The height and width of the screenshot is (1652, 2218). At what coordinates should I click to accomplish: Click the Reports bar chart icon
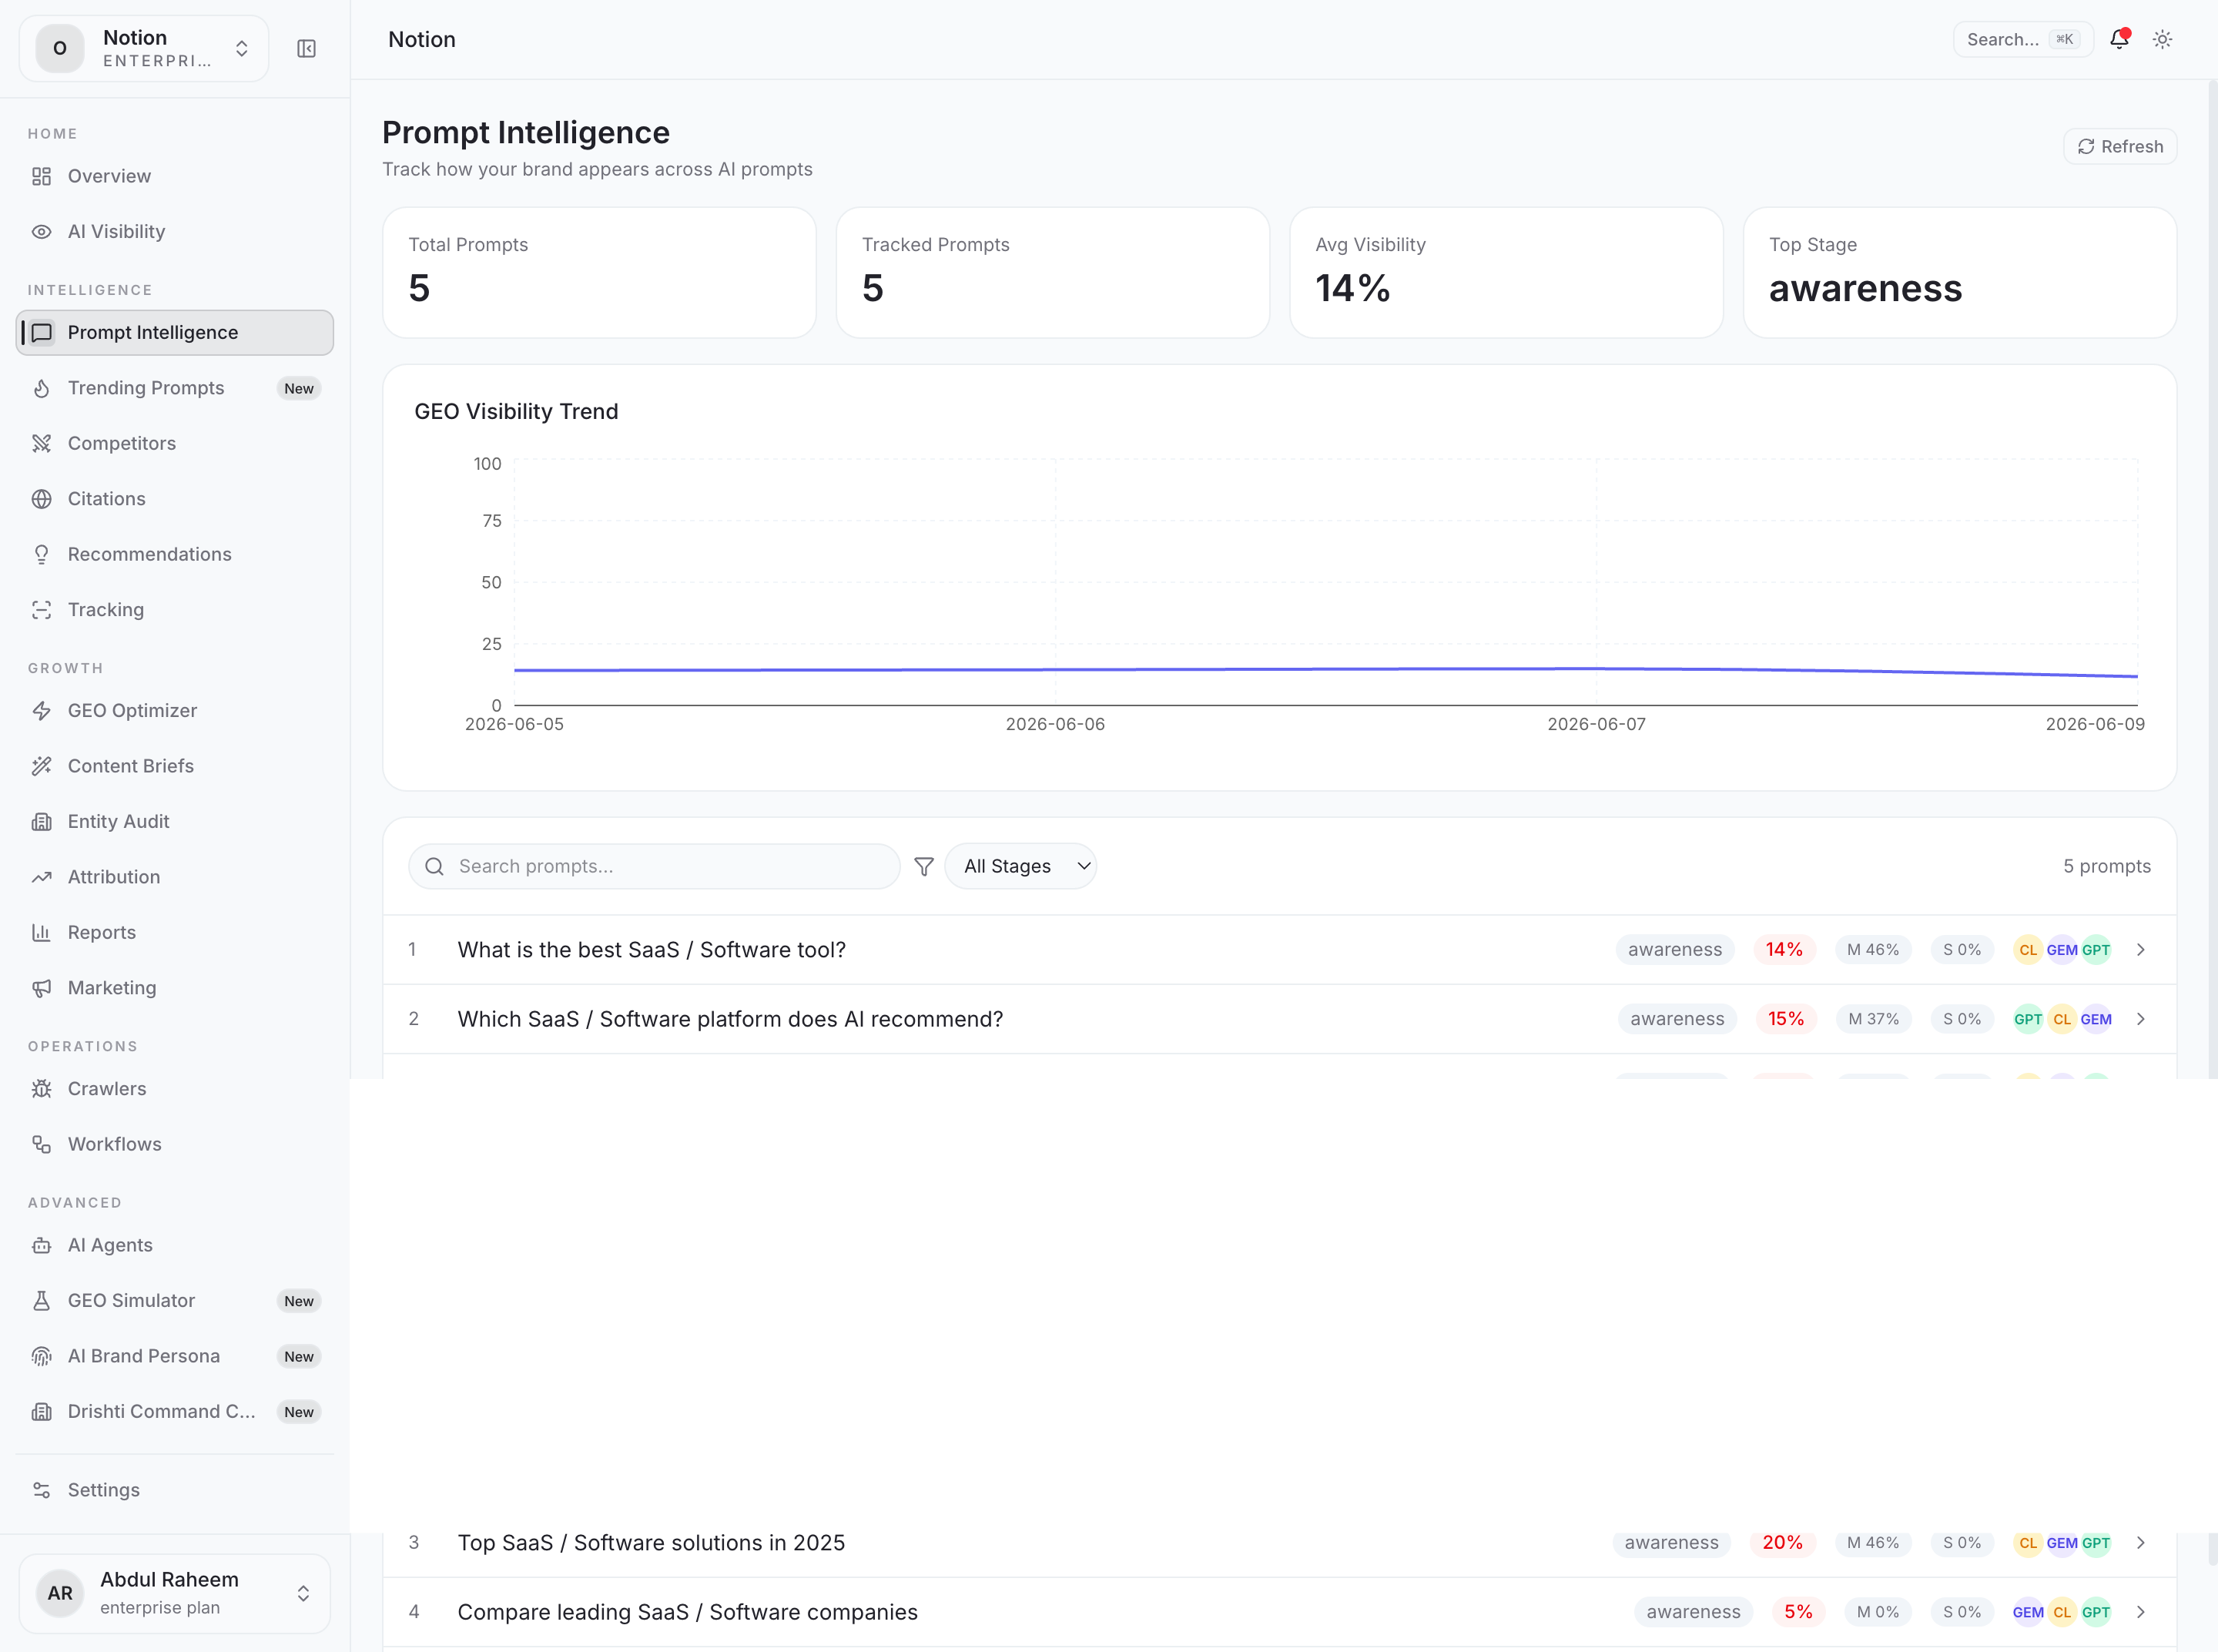[41, 932]
